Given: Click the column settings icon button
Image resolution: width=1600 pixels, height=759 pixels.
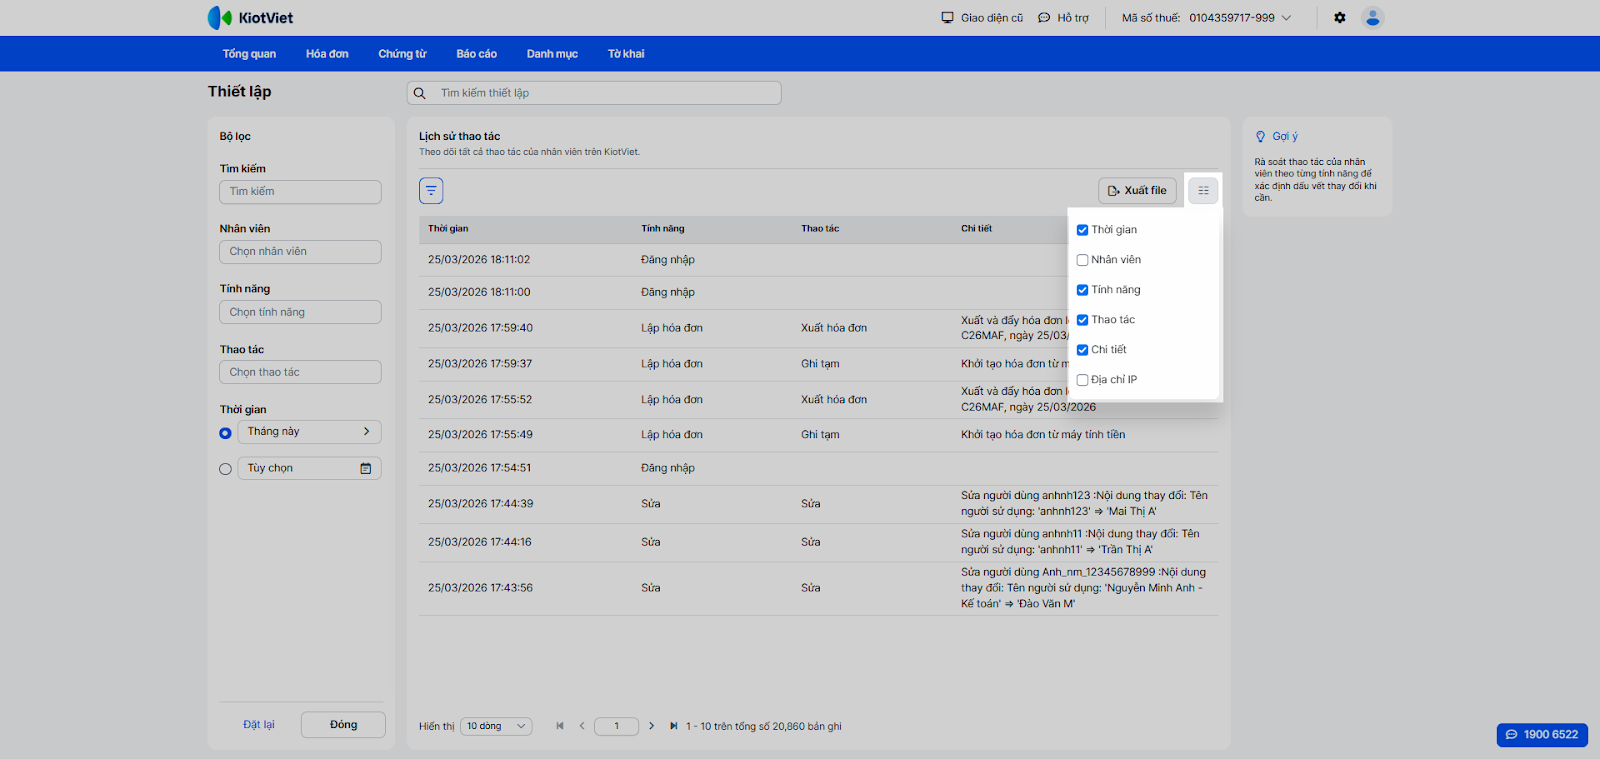Looking at the screenshot, I should point(1203,190).
